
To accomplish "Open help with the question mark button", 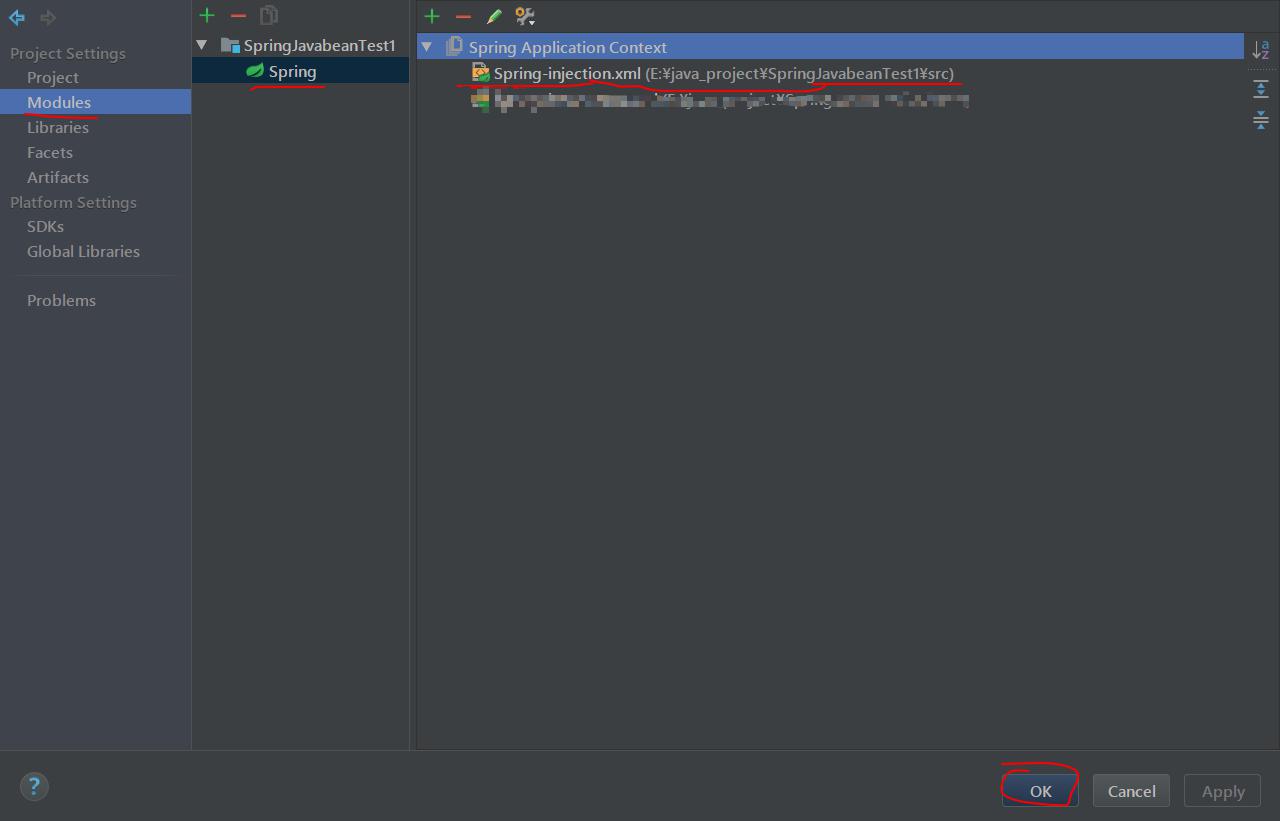I will pos(34,786).
